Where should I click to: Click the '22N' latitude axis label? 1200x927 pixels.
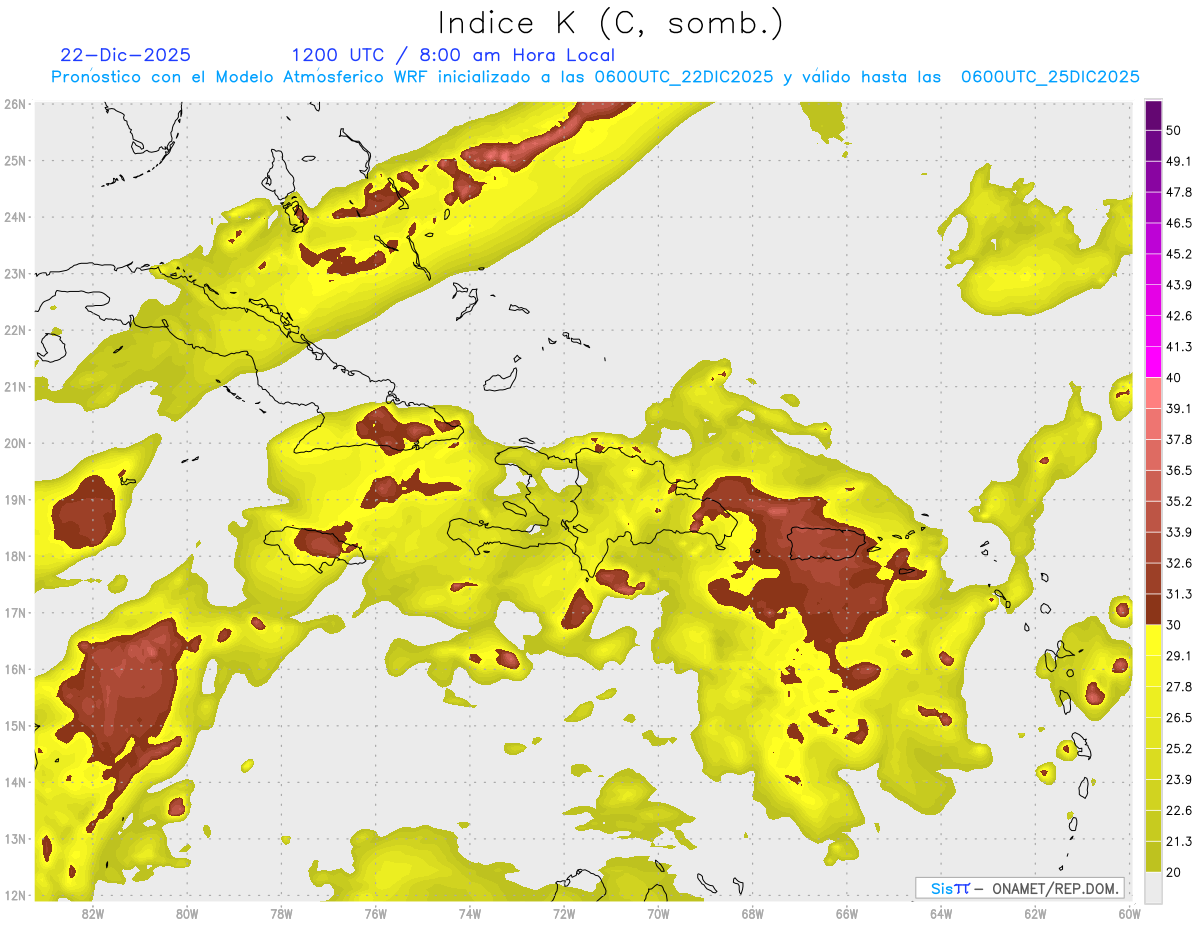pos(14,330)
